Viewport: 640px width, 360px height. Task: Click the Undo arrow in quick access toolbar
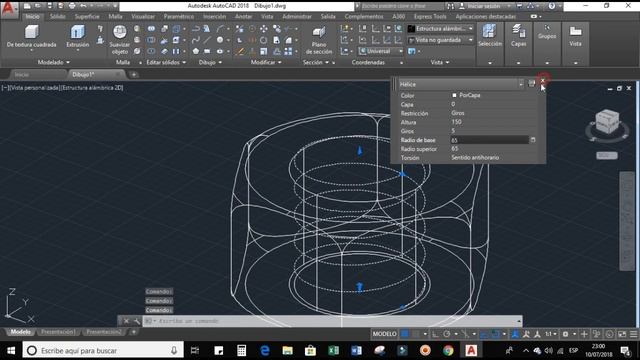(83, 6)
